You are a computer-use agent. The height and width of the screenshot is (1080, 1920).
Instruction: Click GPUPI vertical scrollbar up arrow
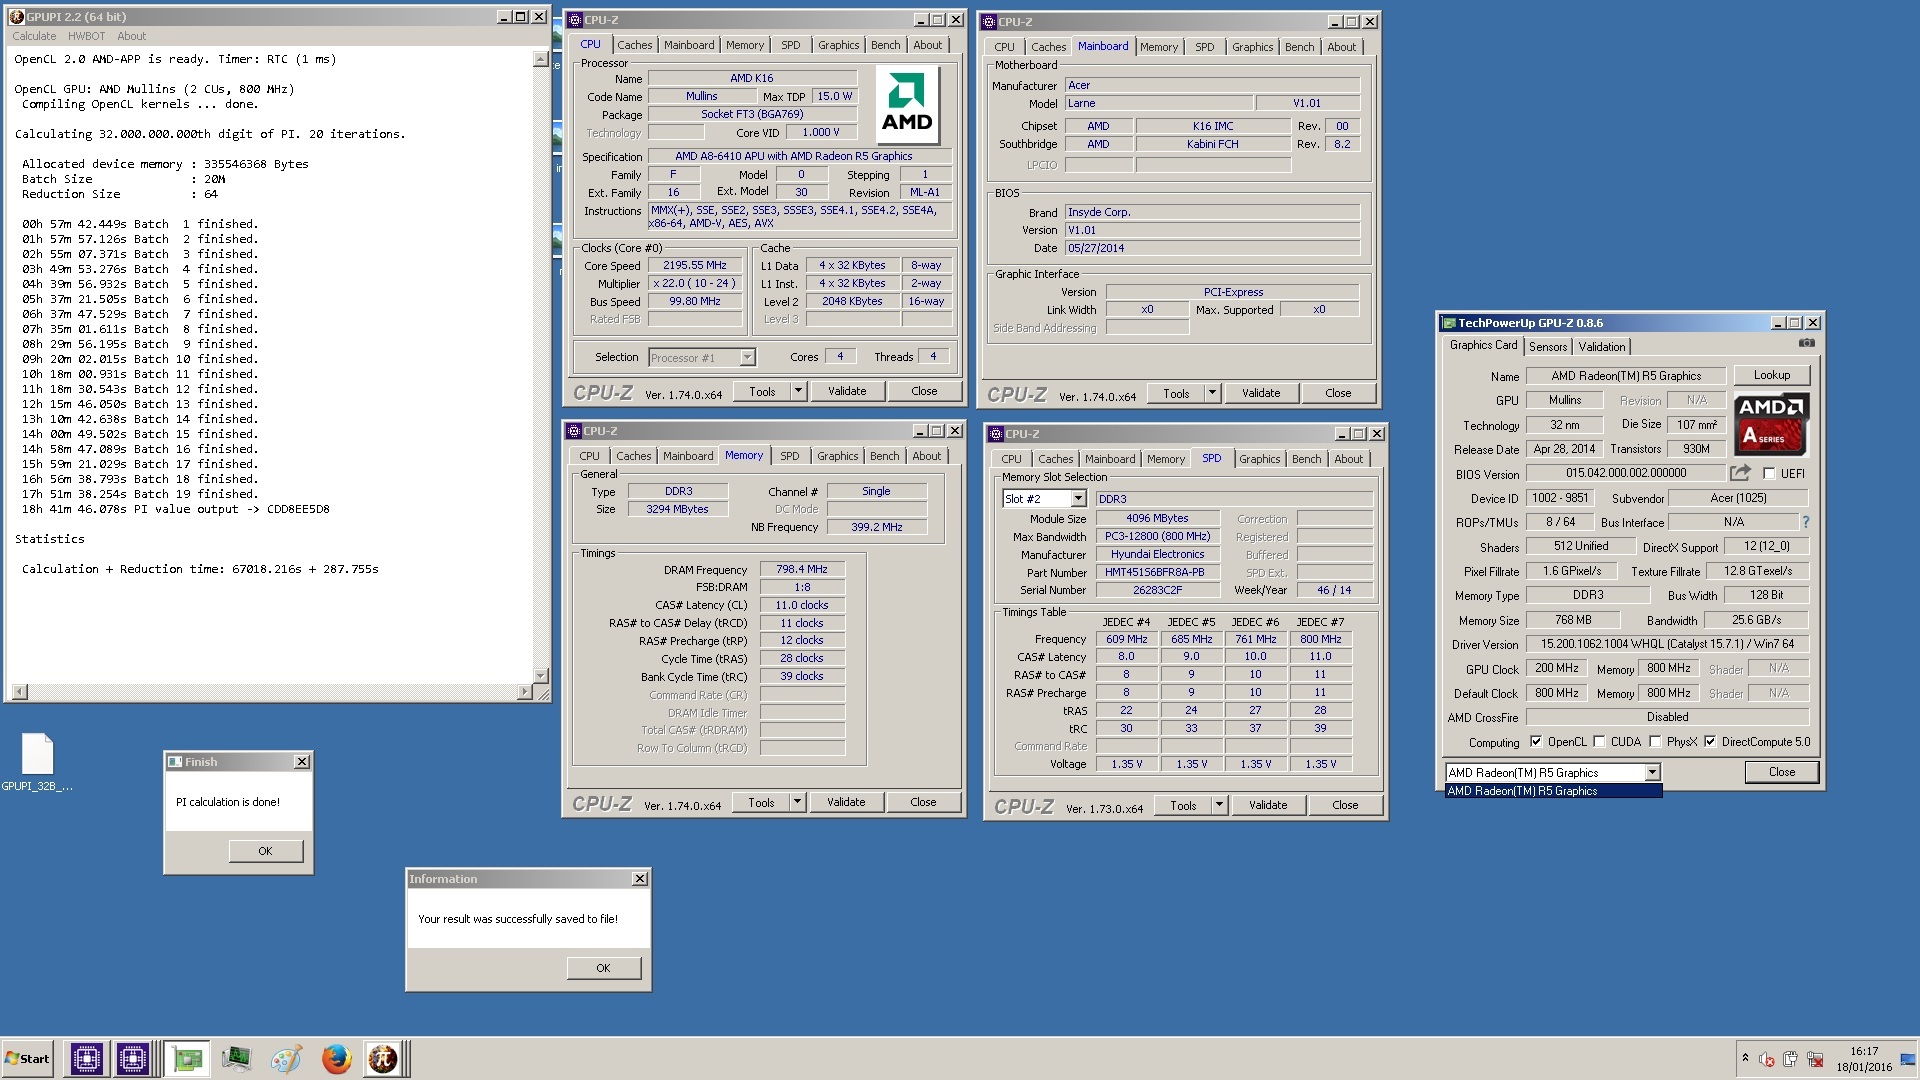coord(541,60)
